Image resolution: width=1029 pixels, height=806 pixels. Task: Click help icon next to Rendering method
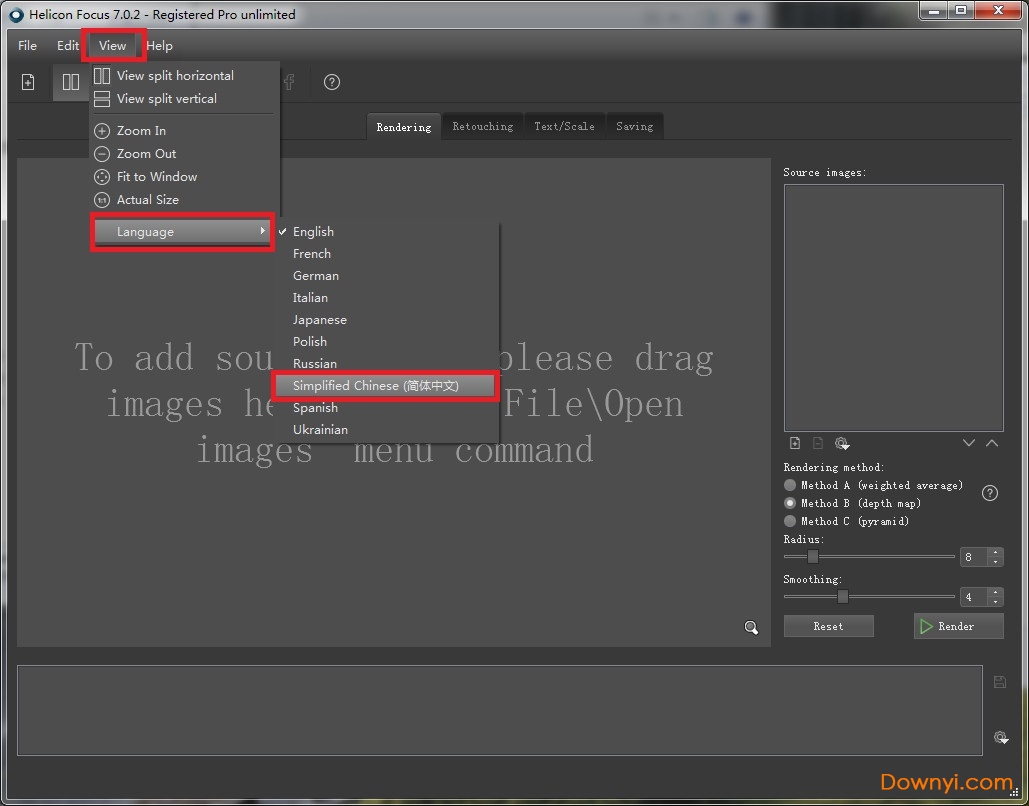pos(990,493)
